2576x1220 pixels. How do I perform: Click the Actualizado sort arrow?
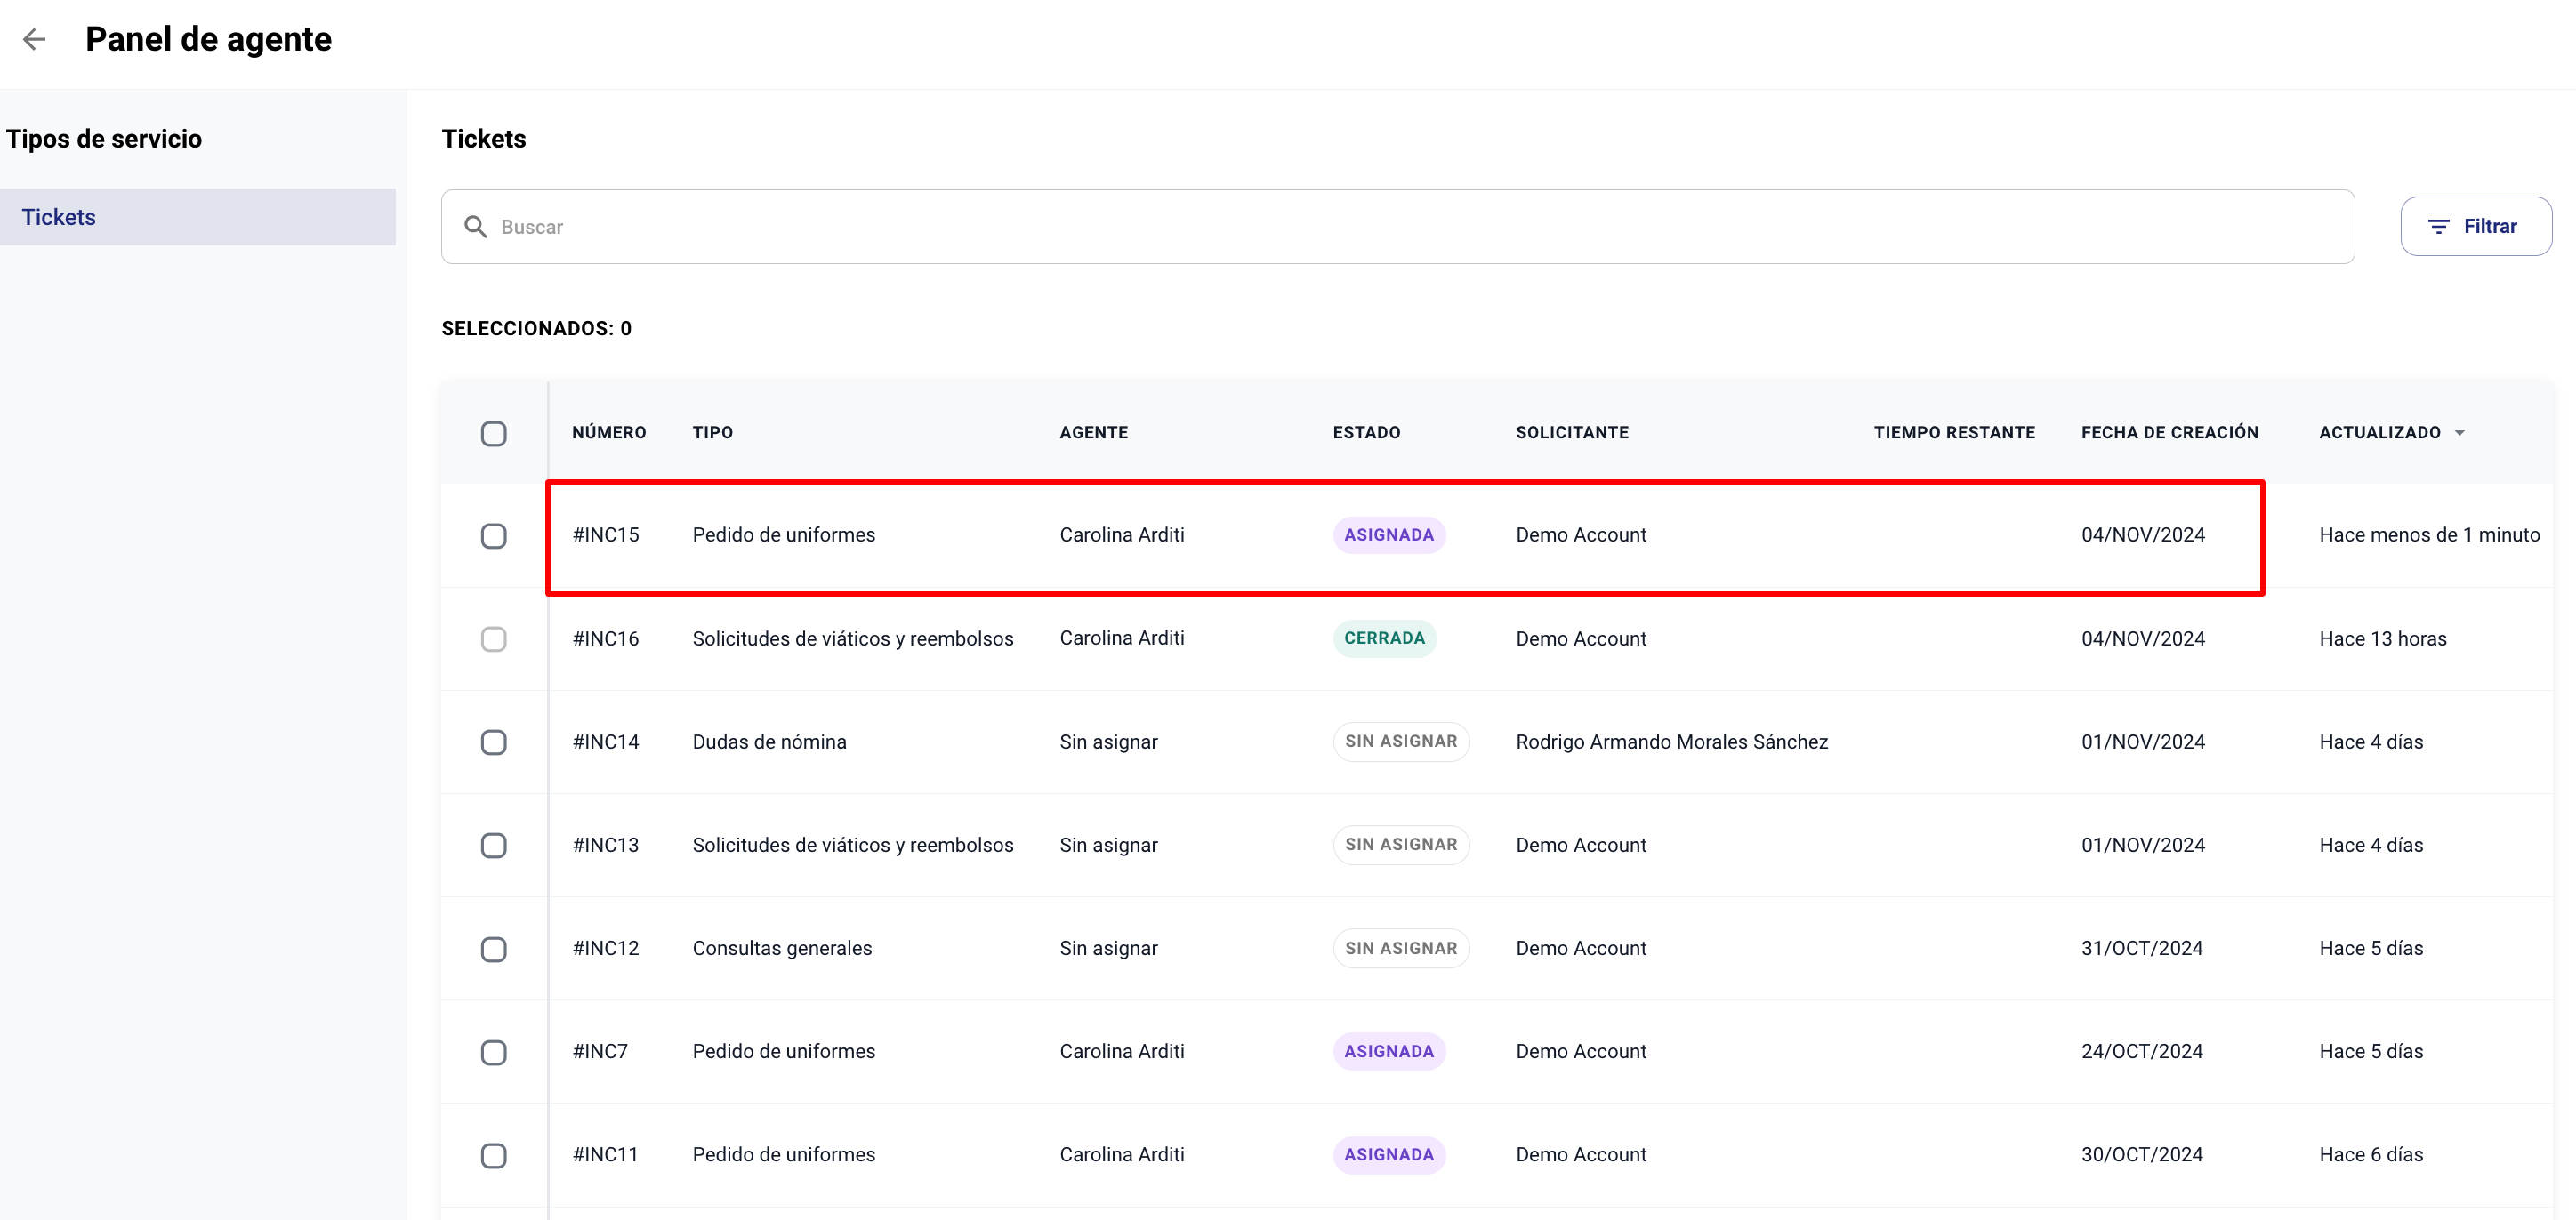pos(2460,433)
